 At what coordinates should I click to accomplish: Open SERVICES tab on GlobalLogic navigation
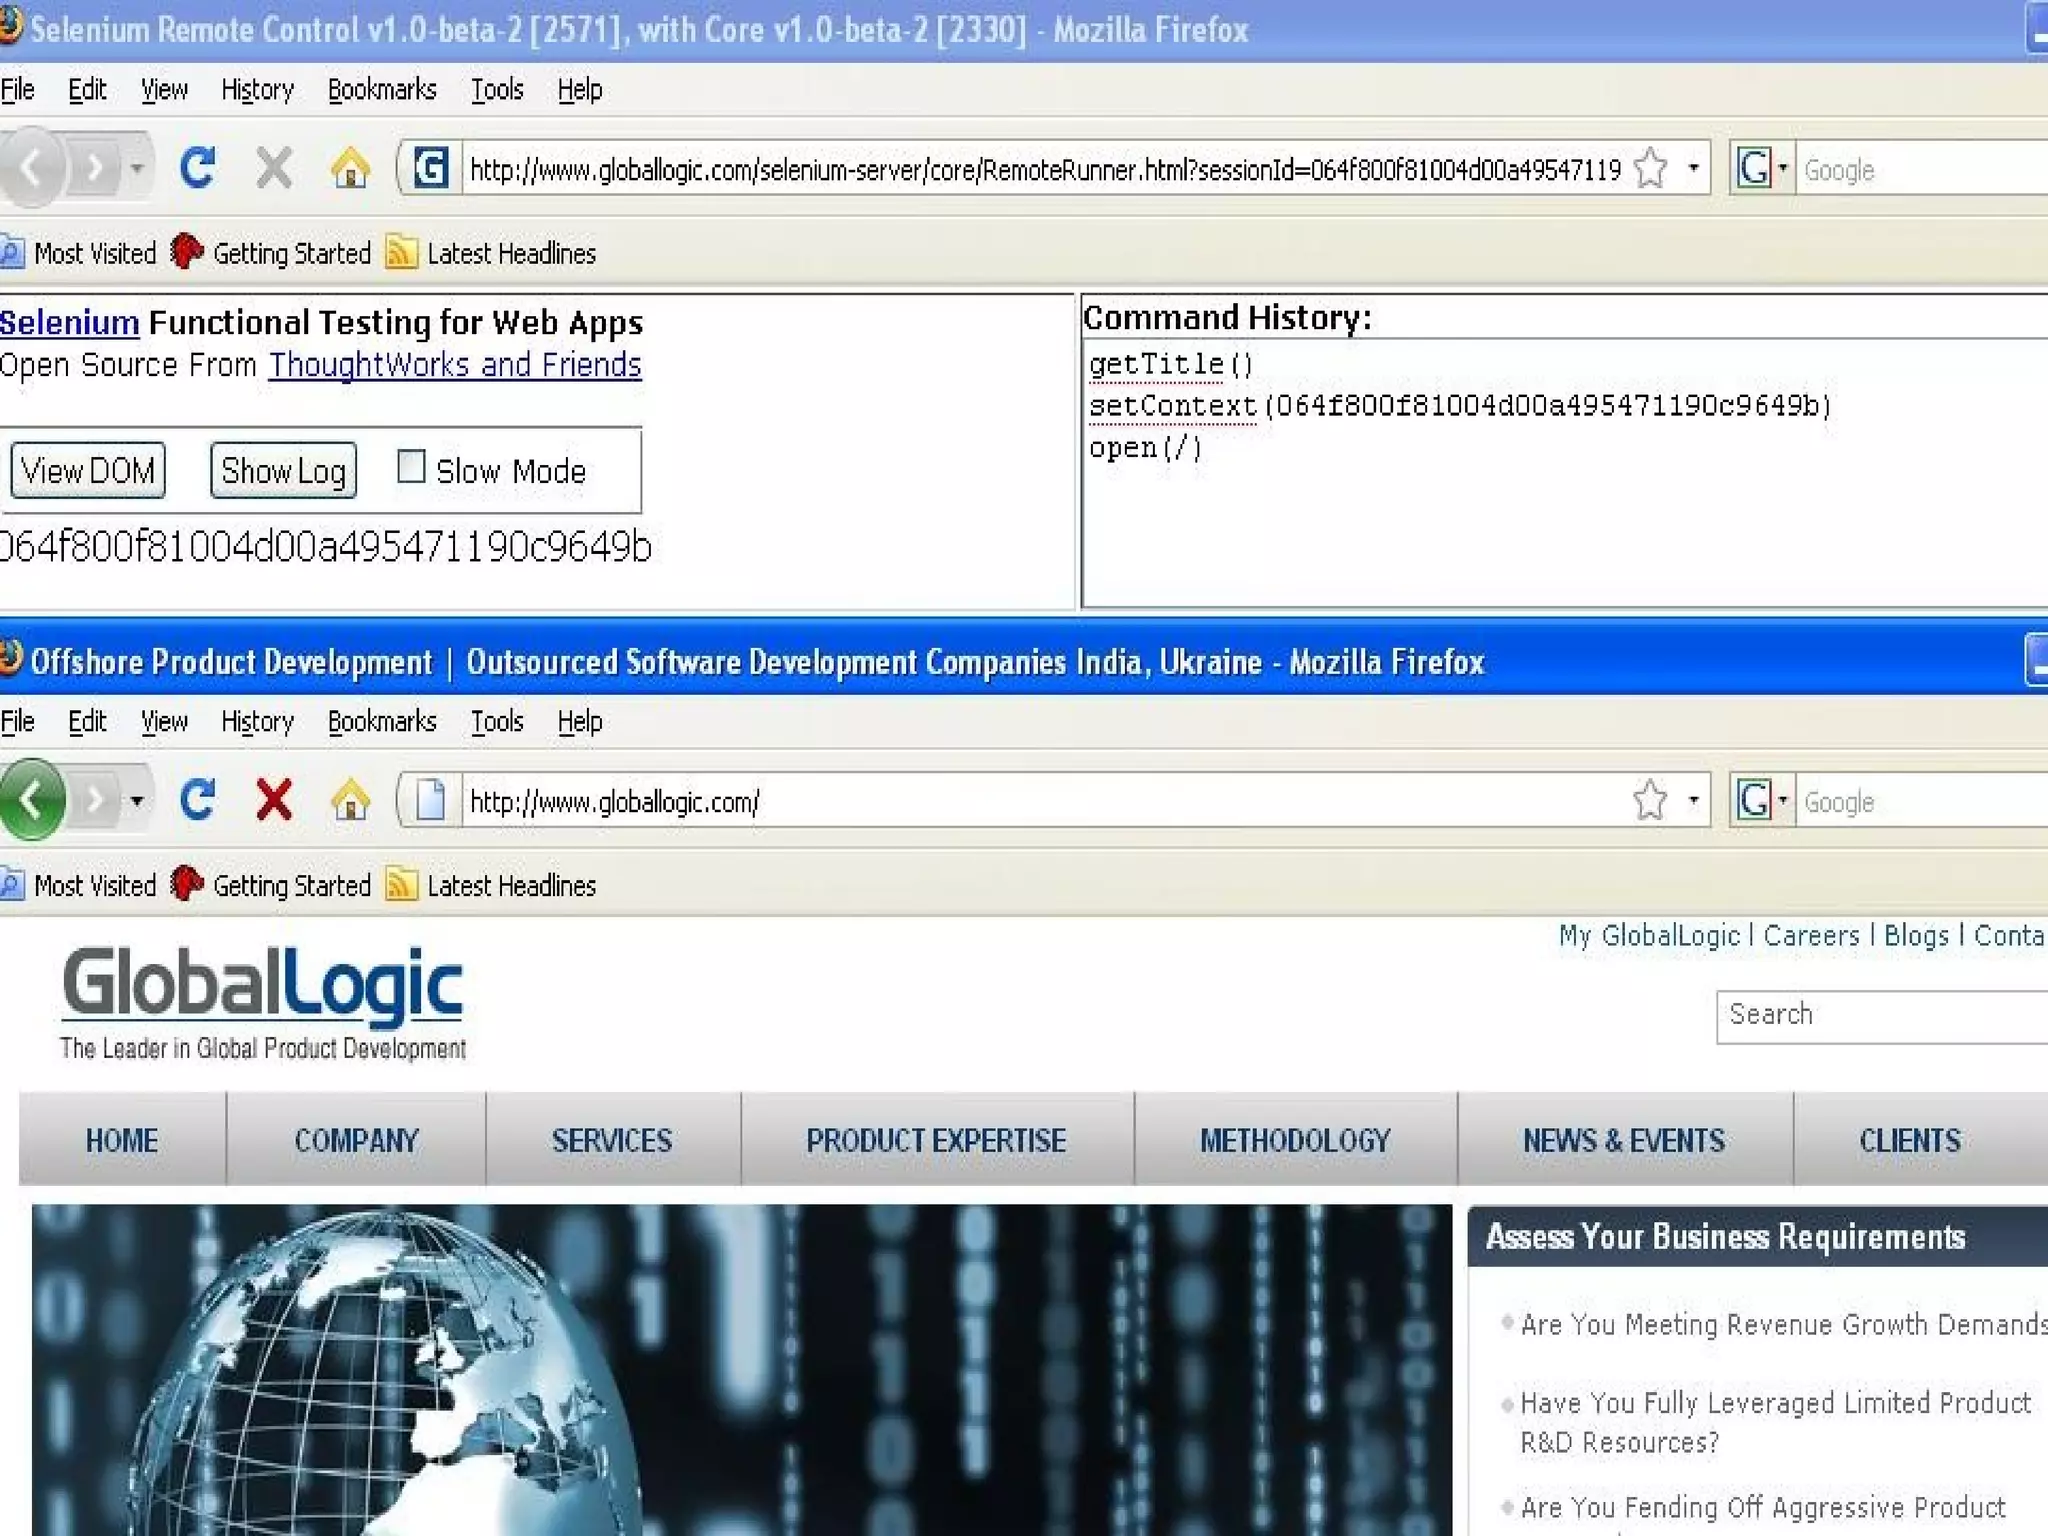pyautogui.click(x=612, y=1140)
